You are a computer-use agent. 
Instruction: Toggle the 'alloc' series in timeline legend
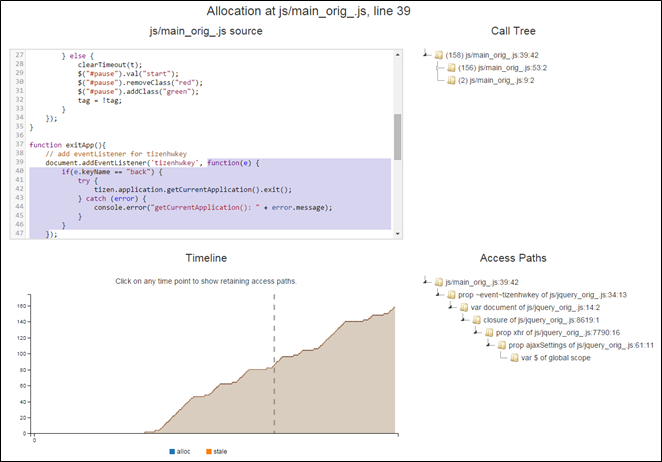(x=184, y=452)
